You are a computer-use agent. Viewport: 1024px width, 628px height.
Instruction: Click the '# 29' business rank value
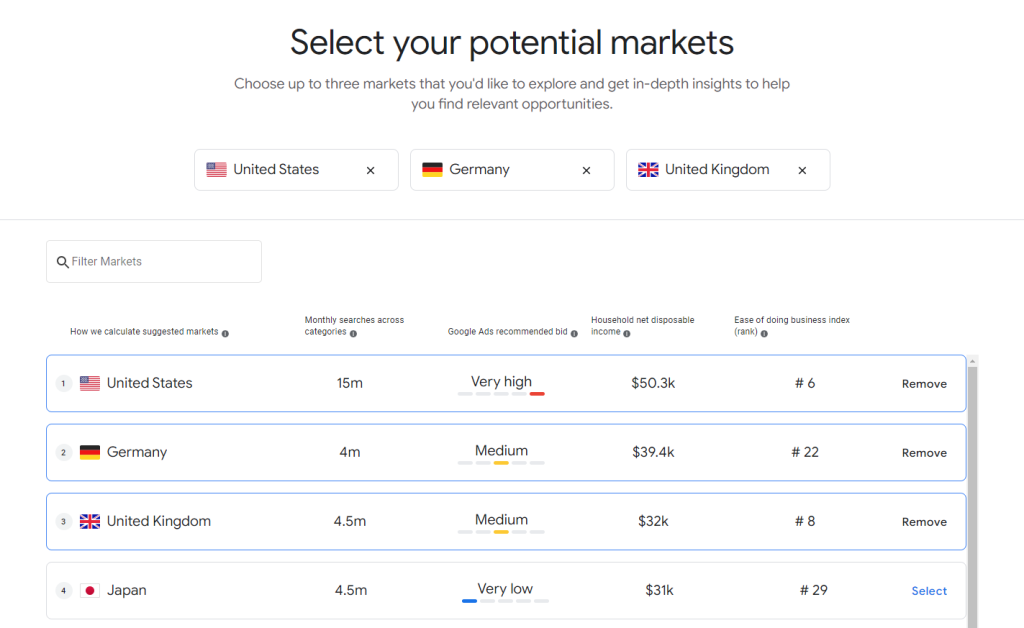click(x=814, y=591)
